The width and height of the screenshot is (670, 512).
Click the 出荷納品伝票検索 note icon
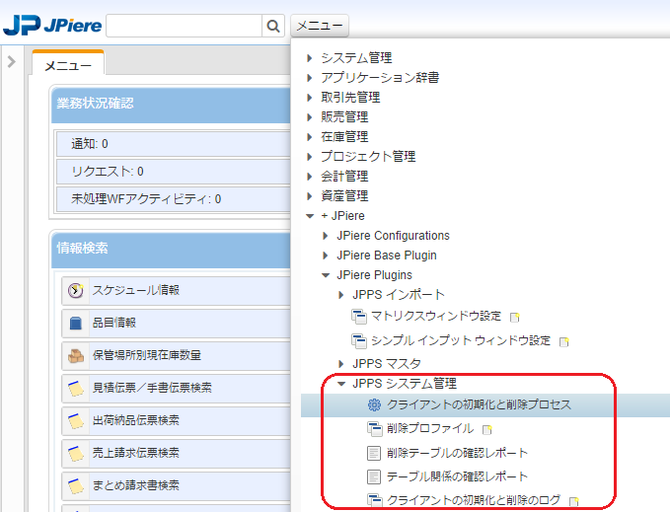click(x=76, y=421)
